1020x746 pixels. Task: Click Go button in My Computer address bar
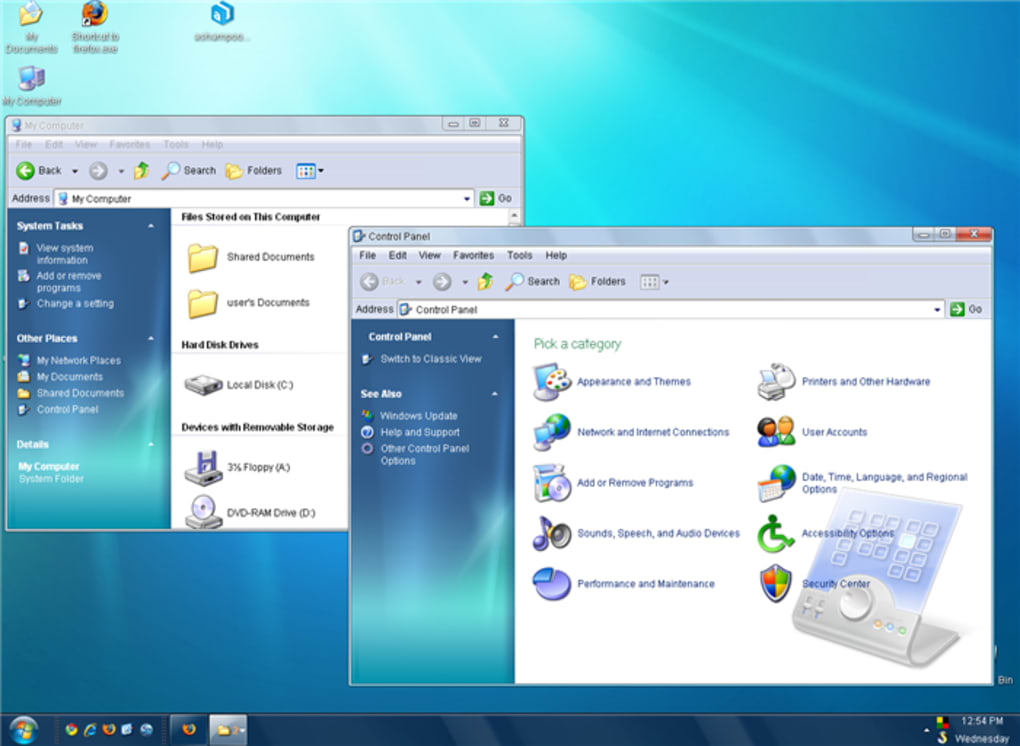click(x=496, y=198)
